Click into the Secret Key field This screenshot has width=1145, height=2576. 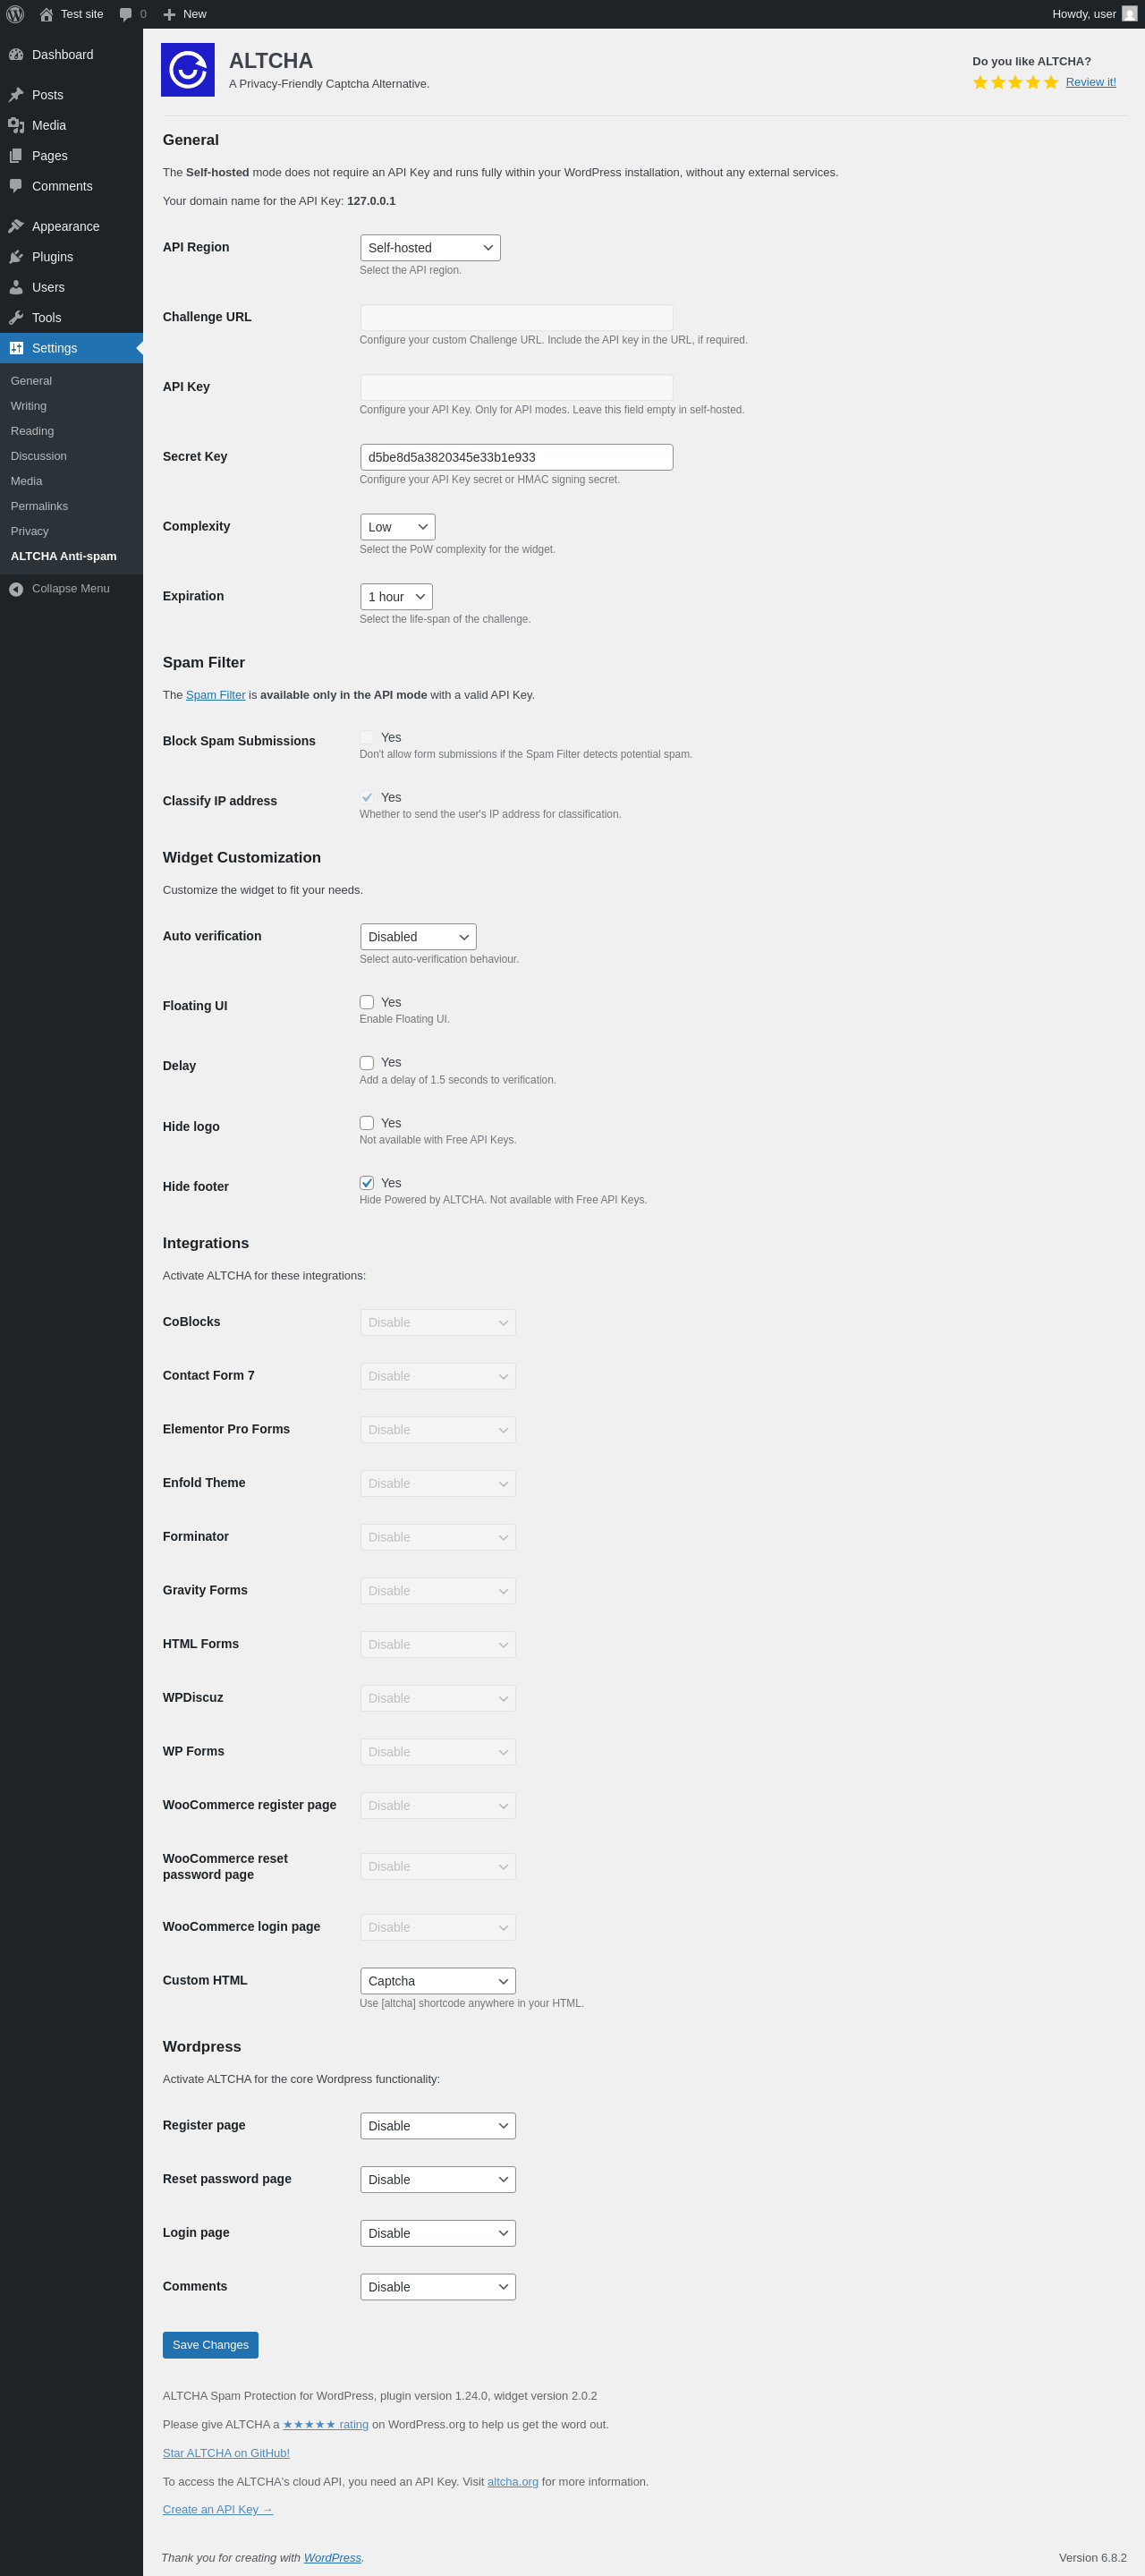(x=517, y=457)
